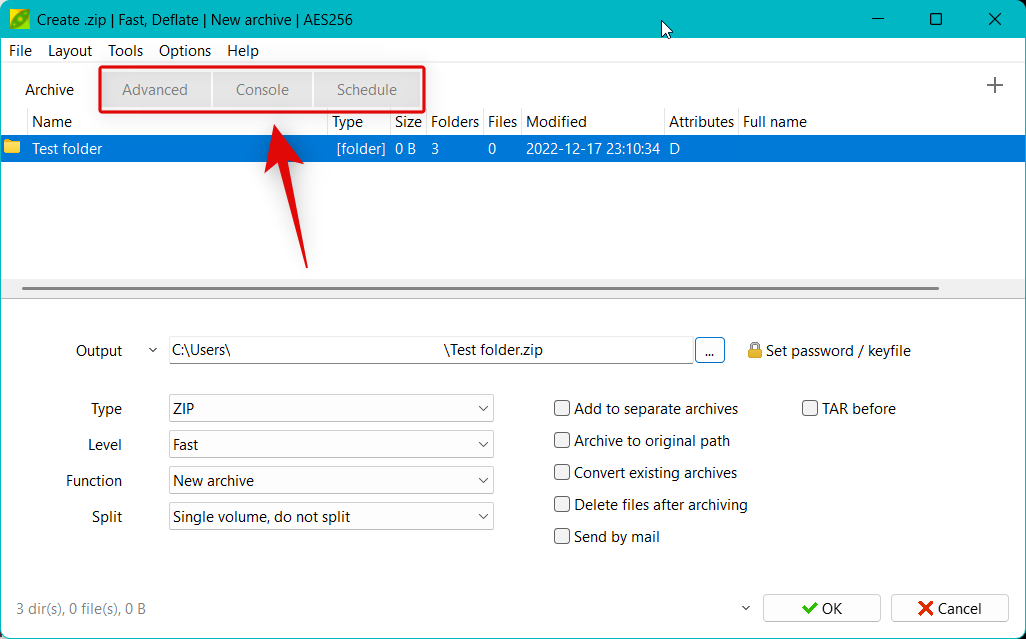Click the small arrow left of OK button
This screenshot has width=1026, height=639.
tap(745, 608)
